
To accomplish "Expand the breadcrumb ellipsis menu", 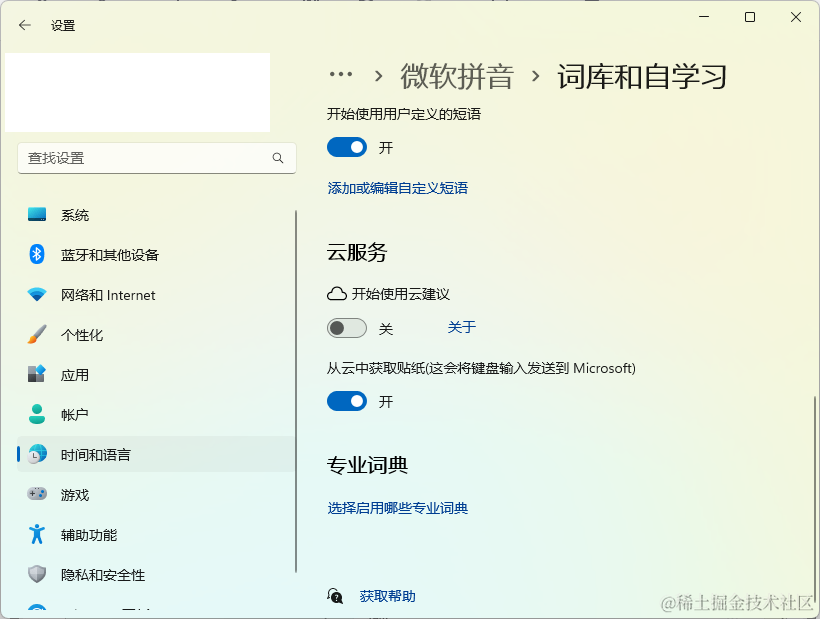I will click(341, 73).
